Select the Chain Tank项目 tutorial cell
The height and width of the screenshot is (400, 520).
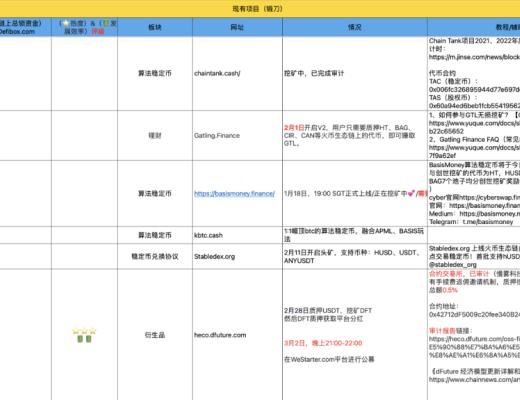pyautogui.click(x=474, y=73)
